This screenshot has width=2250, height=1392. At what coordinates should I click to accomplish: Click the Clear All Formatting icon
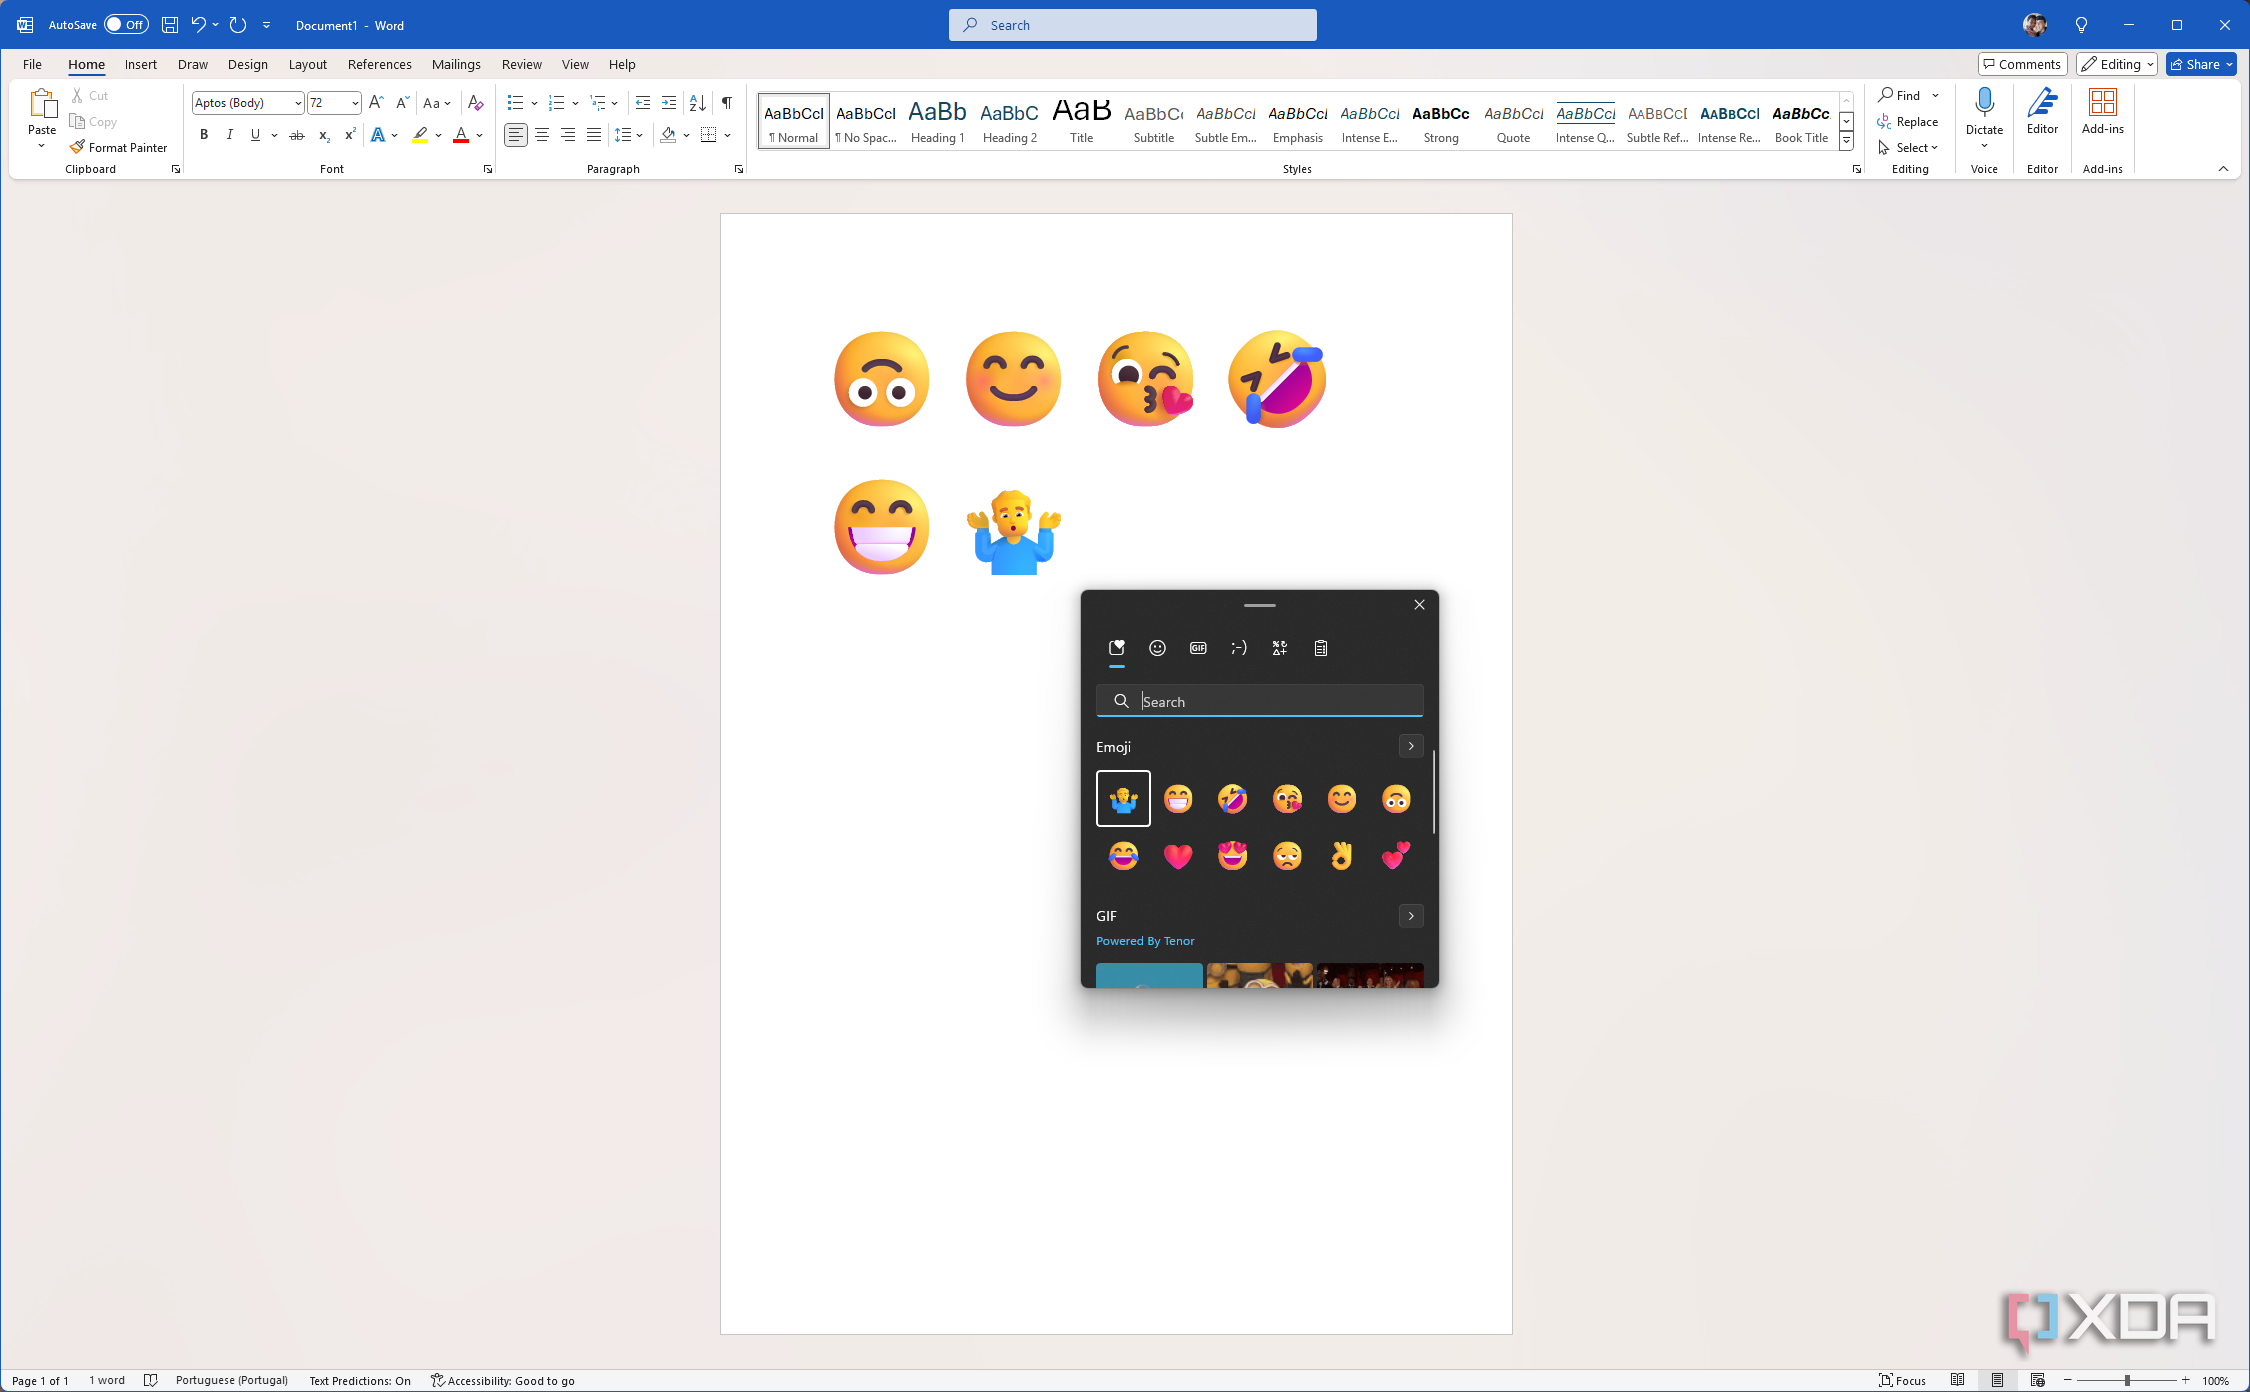coord(476,102)
